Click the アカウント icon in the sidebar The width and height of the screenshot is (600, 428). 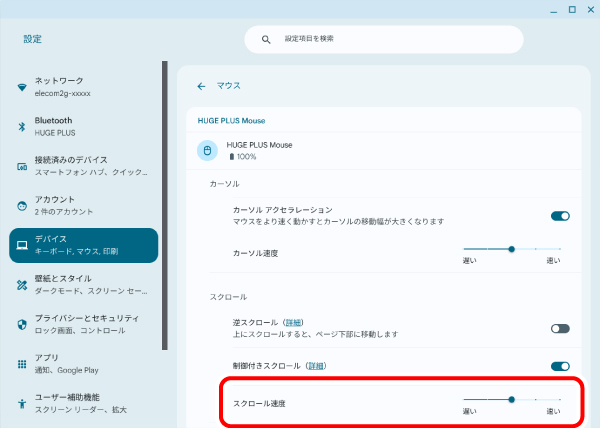pos(22,205)
